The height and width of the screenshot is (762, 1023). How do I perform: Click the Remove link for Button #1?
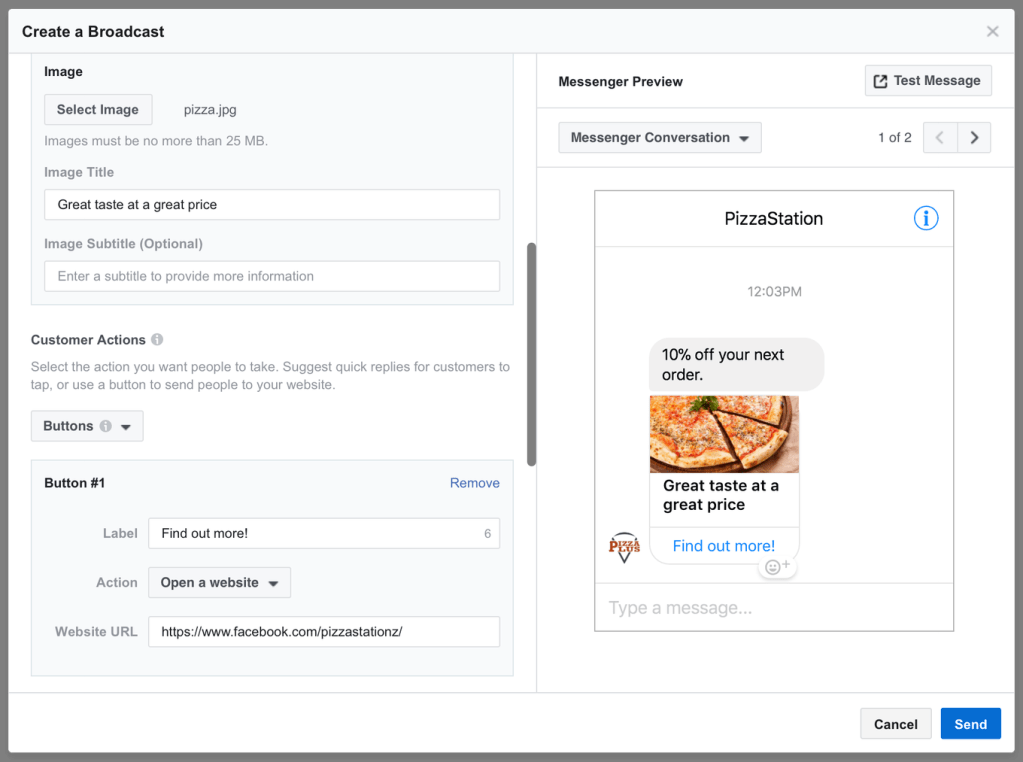tap(474, 483)
